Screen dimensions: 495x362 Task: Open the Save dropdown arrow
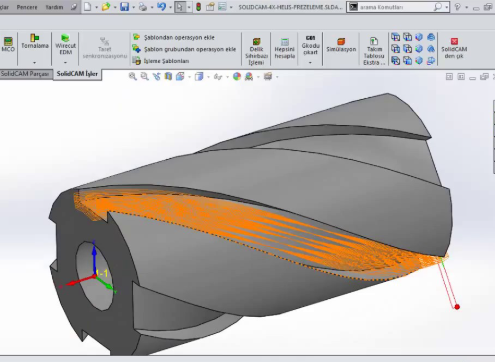(133, 7)
